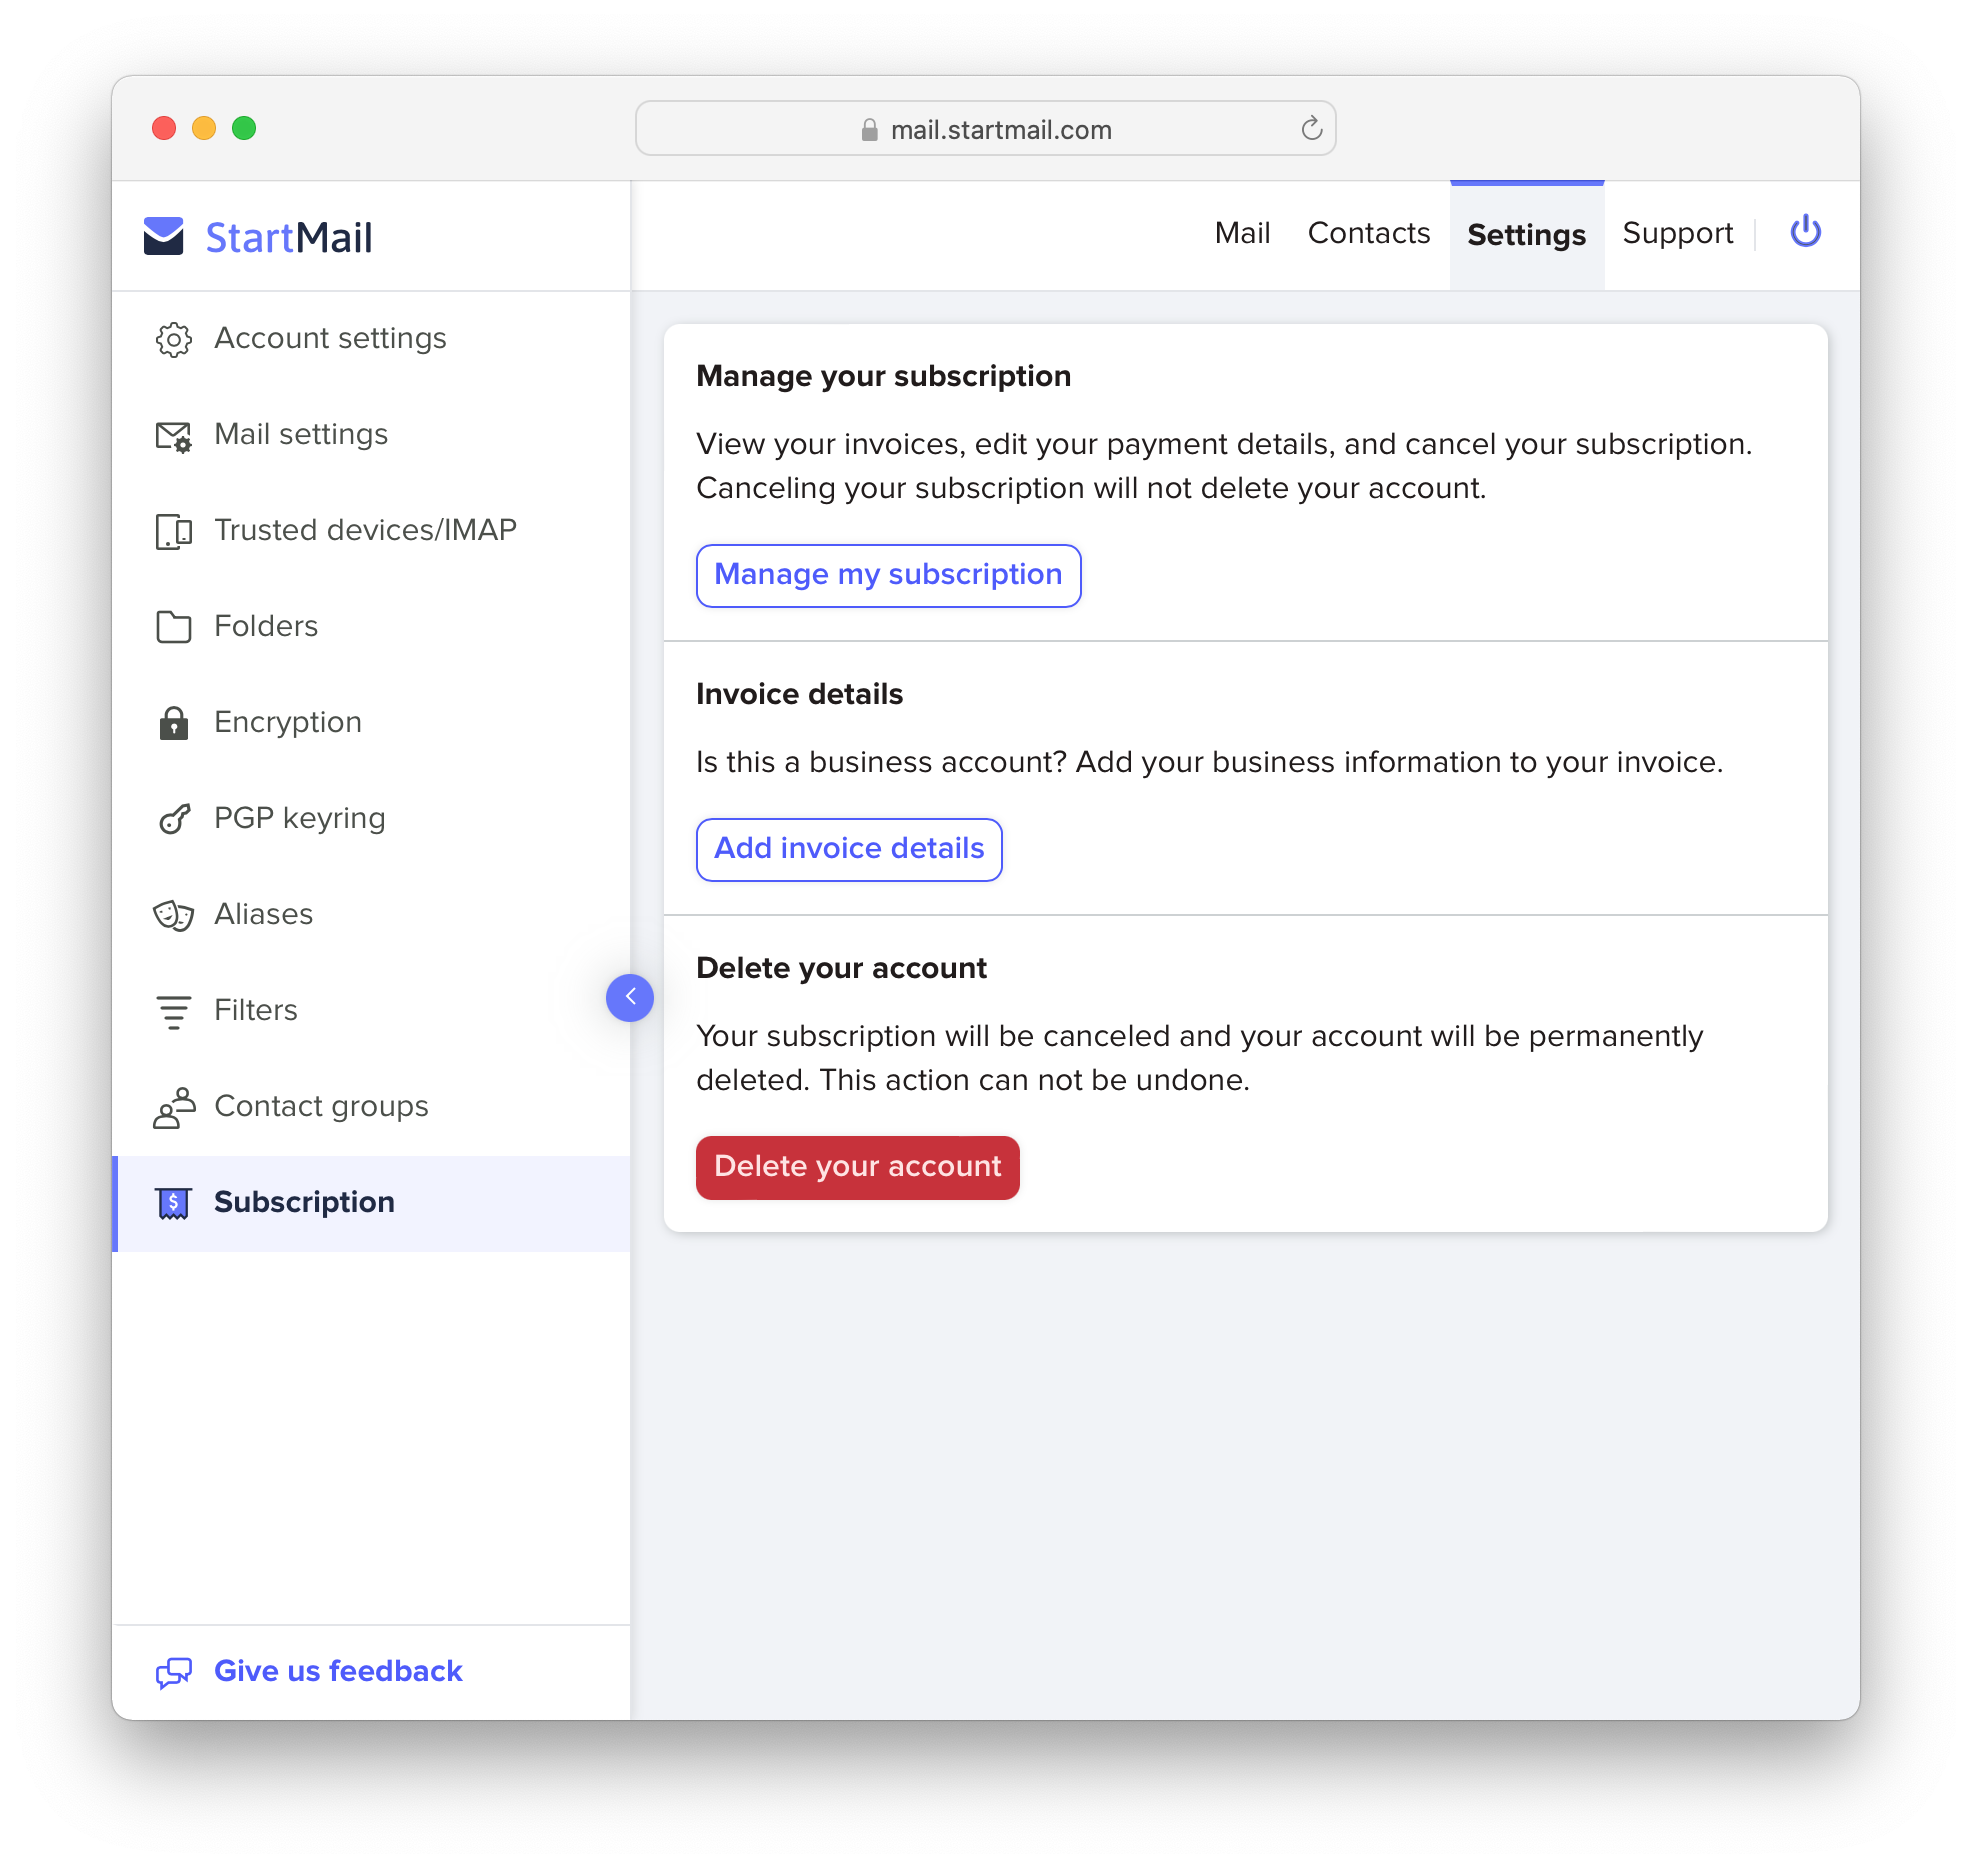Open the Support tab
Screen dimensions: 1972x1868
tap(1677, 233)
